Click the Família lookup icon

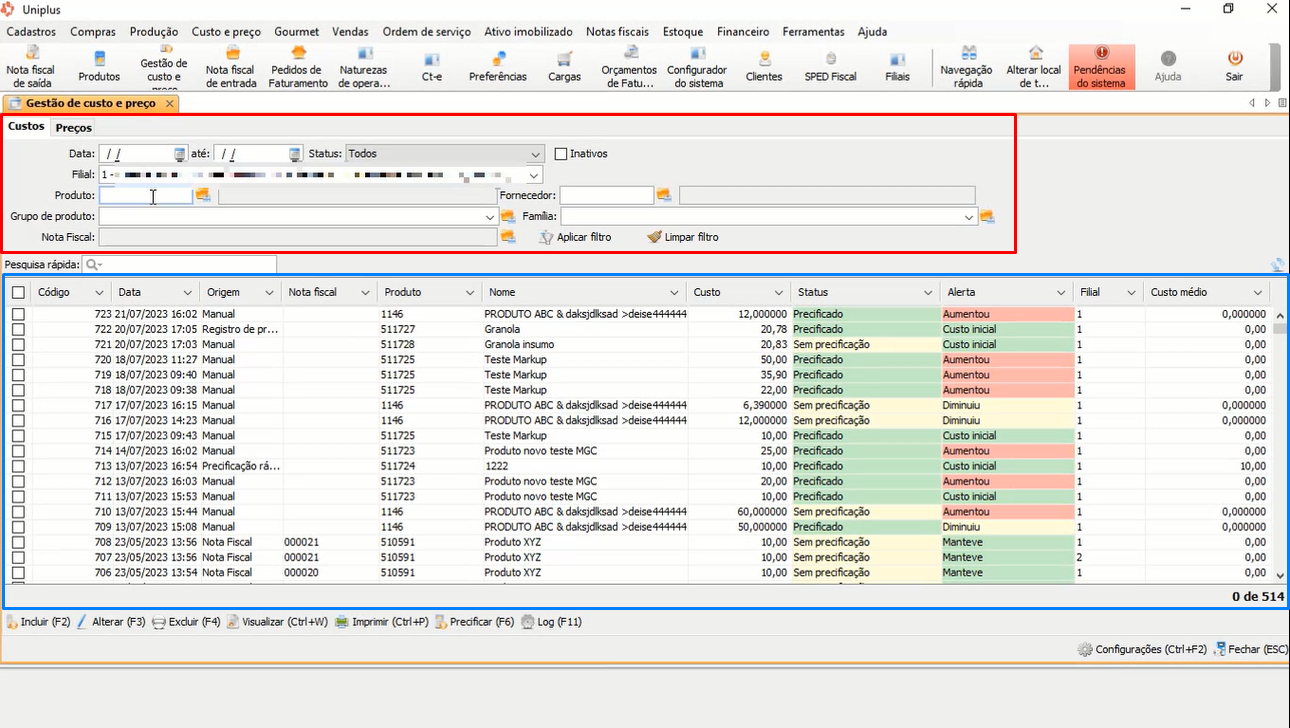click(x=987, y=216)
